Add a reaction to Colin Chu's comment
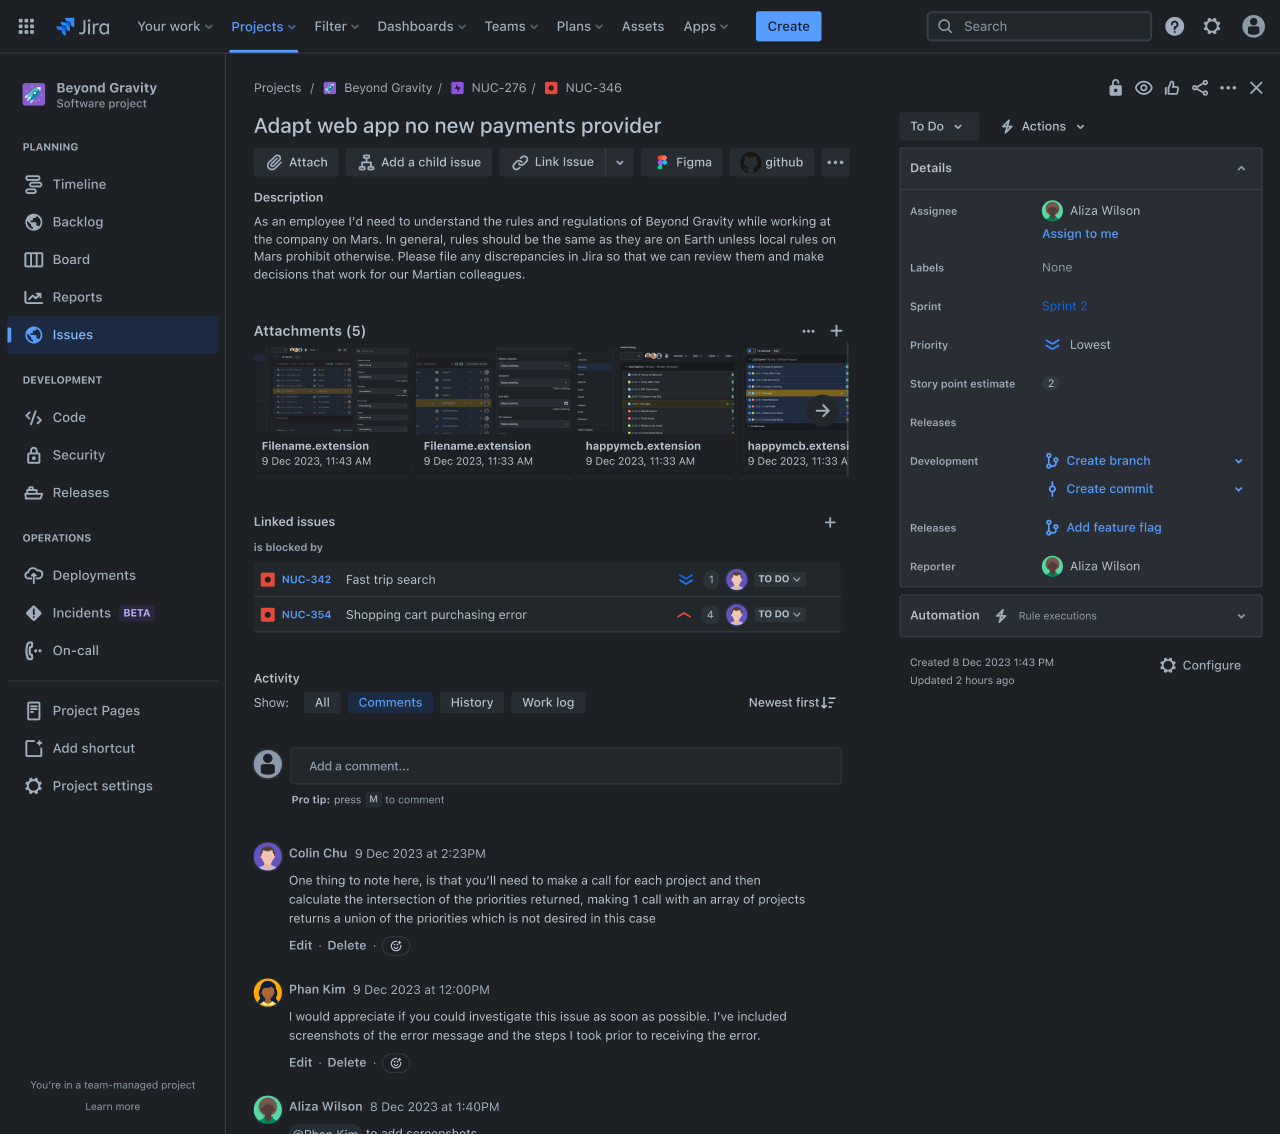1280x1134 pixels. (x=395, y=945)
